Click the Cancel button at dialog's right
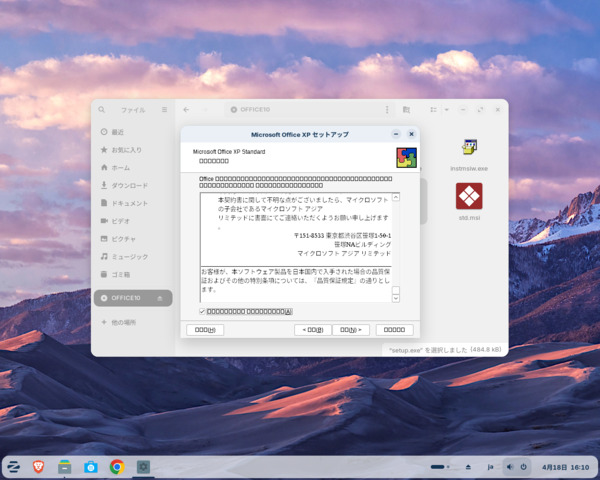This screenshot has height=480, width=600. pos(395,330)
